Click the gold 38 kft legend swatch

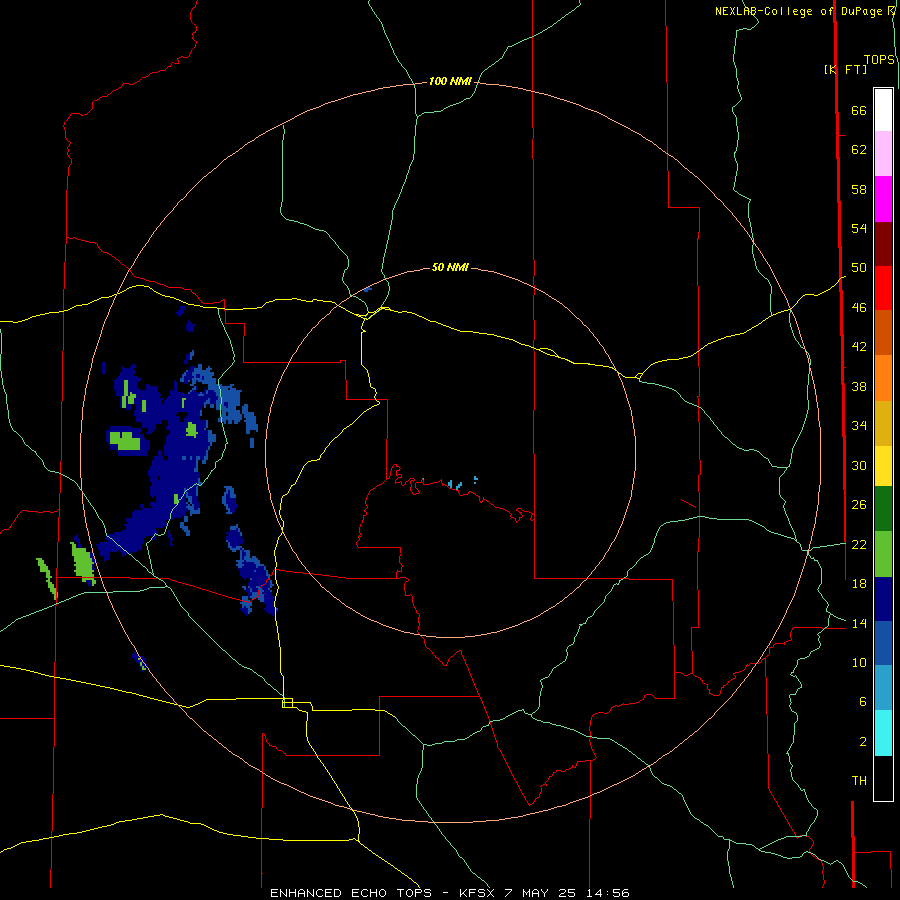pyautogui.click(x=883, y=423)
